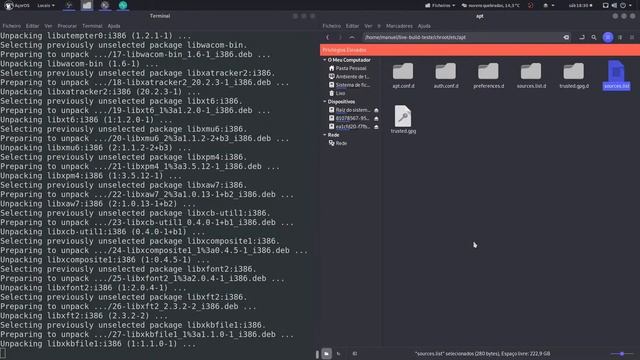Go back in the file manager
The image size is (640, 360).
(327, 37)
